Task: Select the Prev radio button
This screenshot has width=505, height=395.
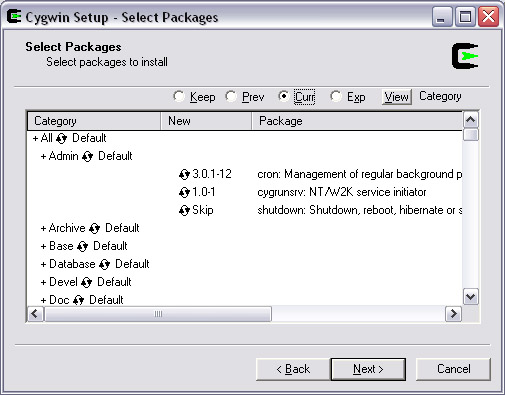Action: pyautogui.click(x=231, y=96)
